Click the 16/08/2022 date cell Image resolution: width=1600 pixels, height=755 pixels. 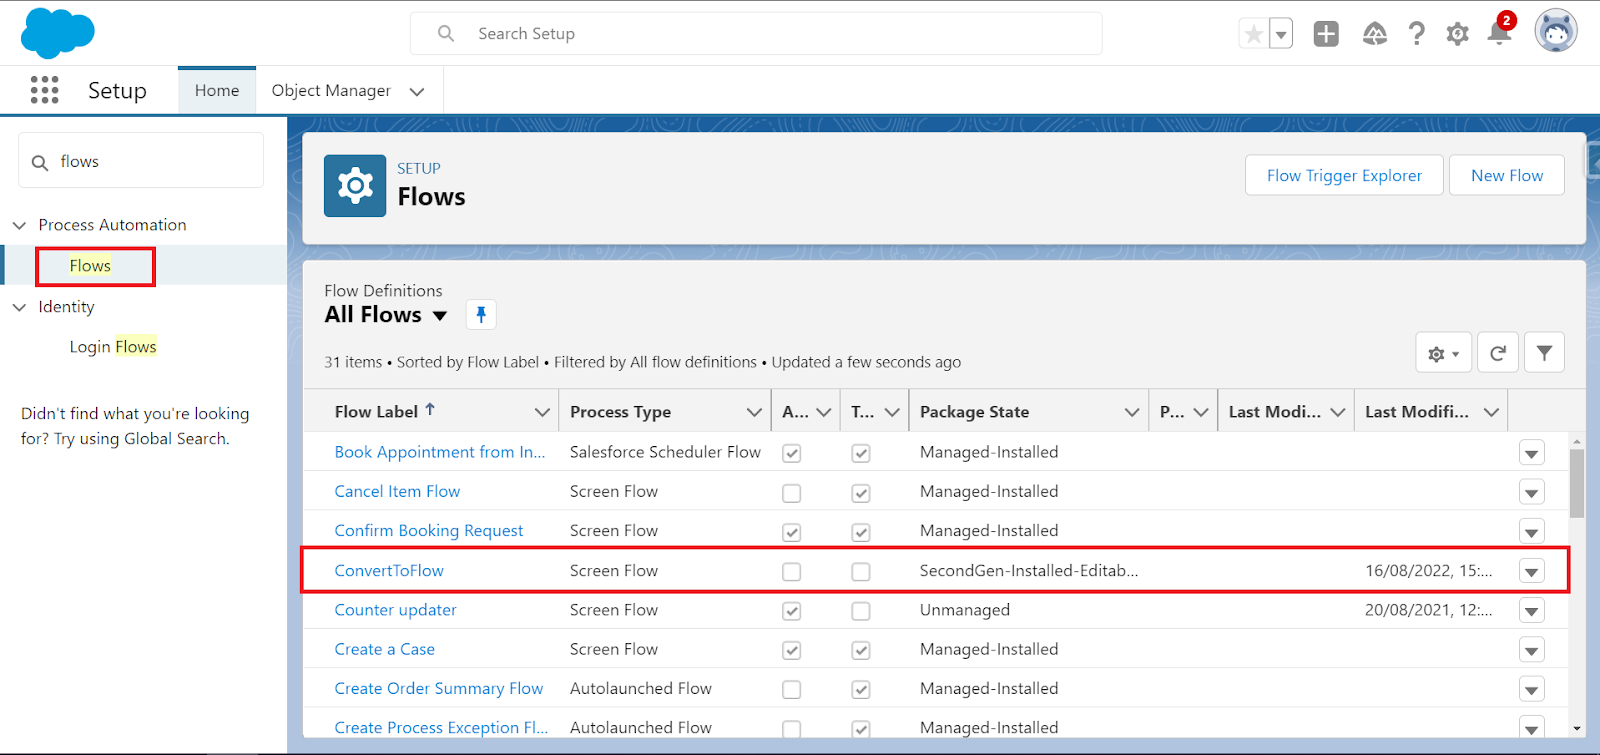click(1428, 571)
